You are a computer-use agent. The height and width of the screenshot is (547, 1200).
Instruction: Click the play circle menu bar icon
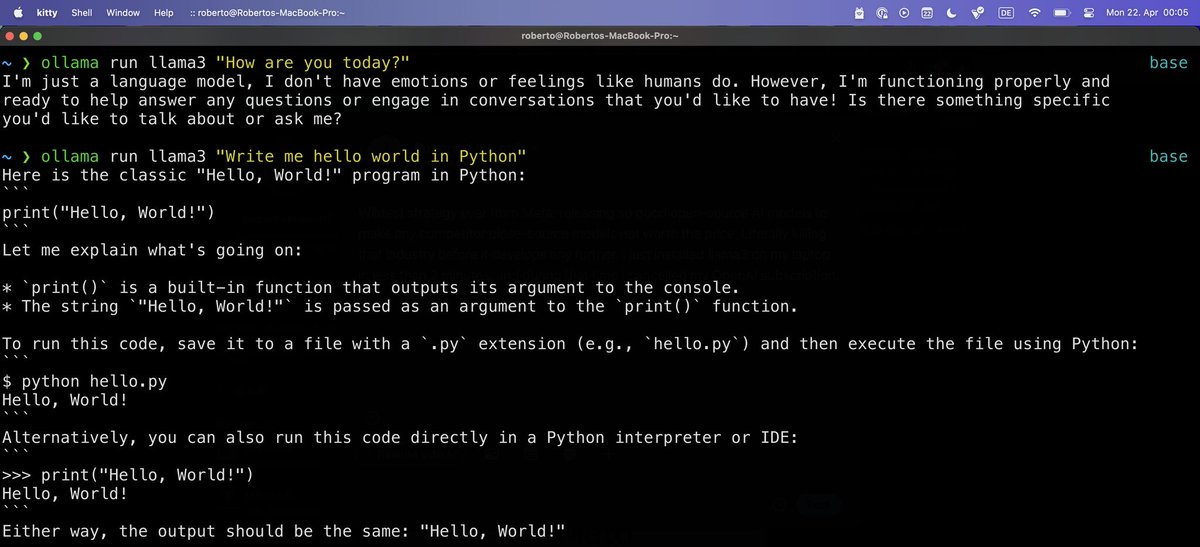904,13
